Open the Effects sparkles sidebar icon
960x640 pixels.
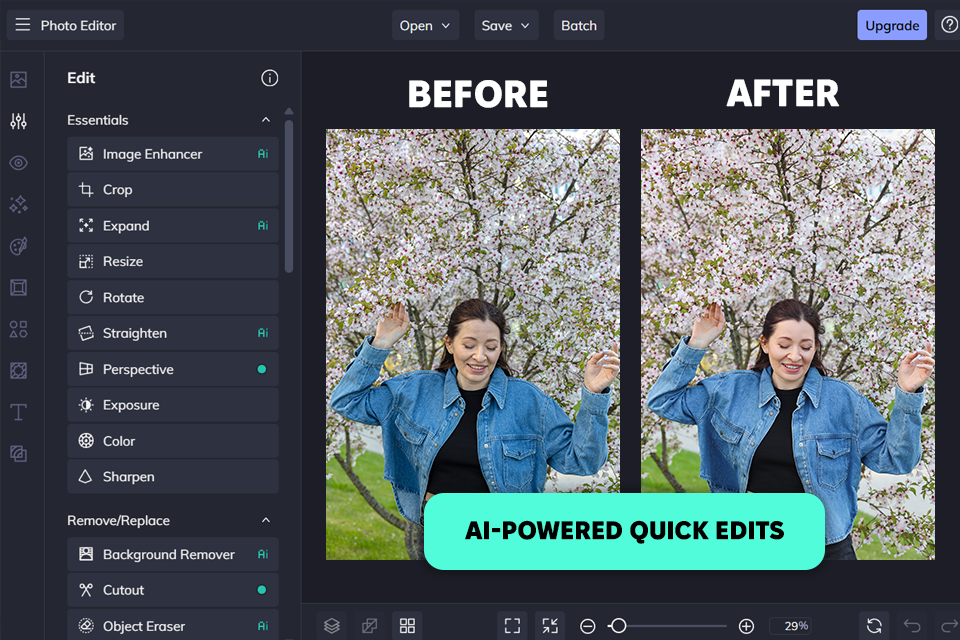pos(18,205)
